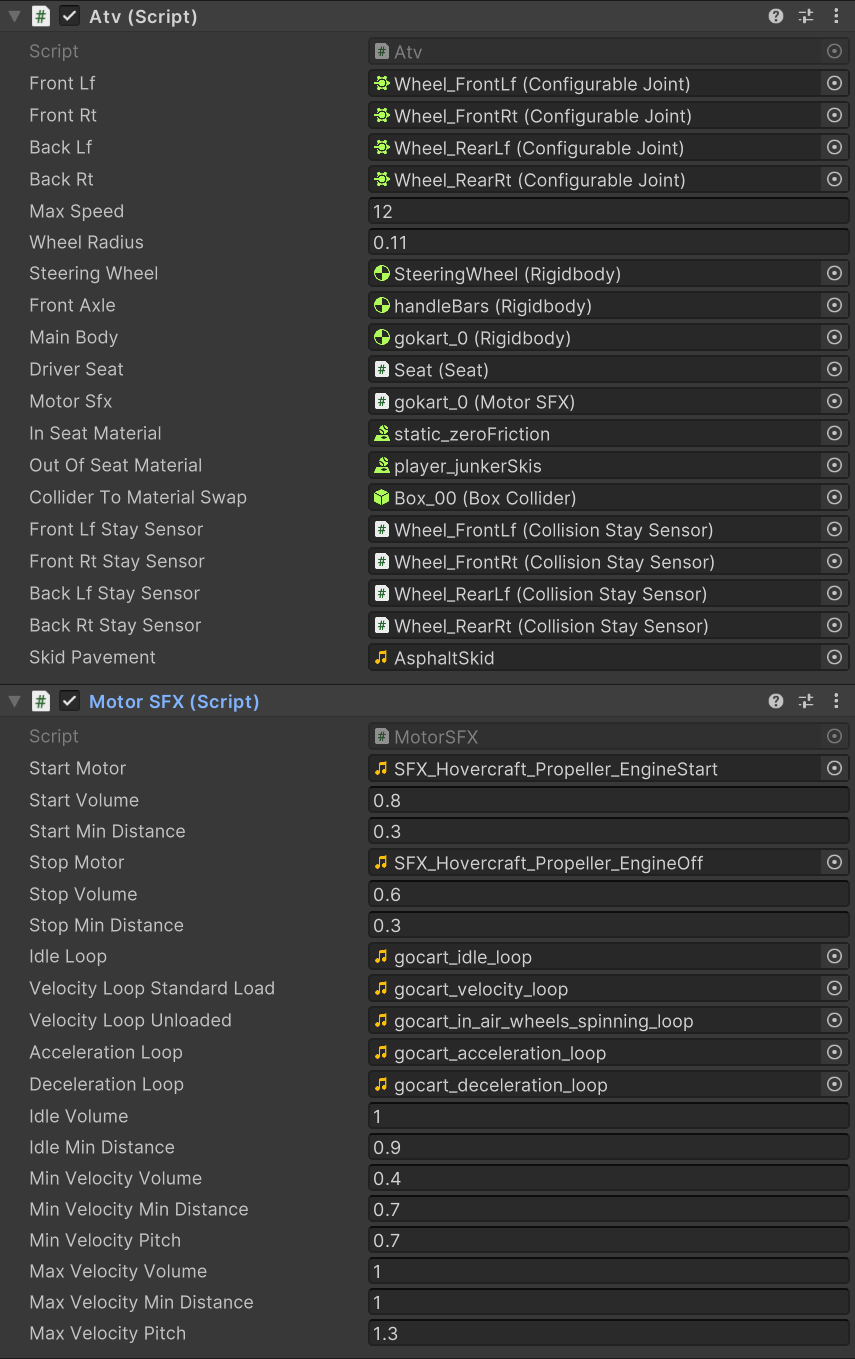This screenshot has width=855, height=1359.
Task: Disable the Motor SFX script component checkbox
Action: tap(69, 701)
